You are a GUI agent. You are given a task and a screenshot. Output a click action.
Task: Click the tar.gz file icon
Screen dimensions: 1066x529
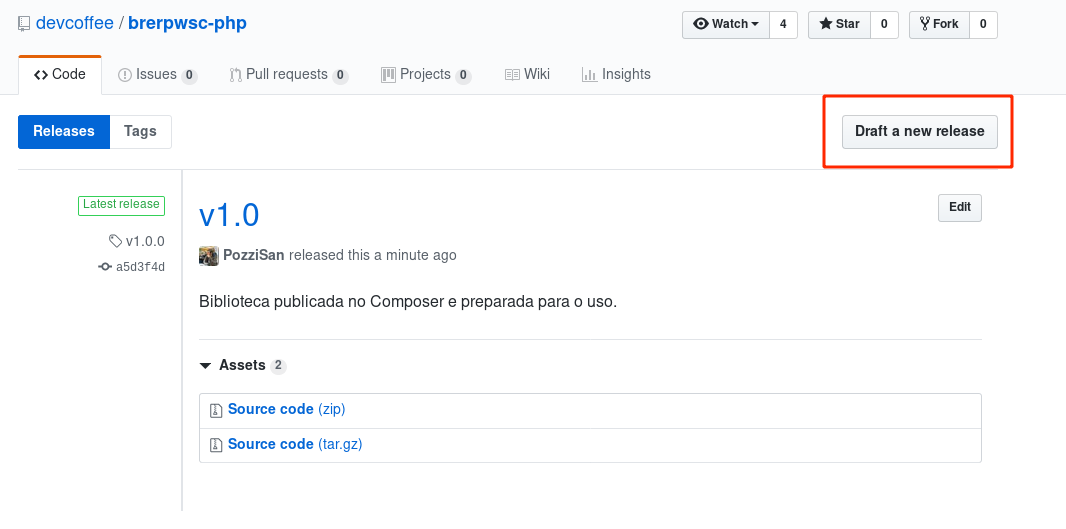[x=216, y=445]
